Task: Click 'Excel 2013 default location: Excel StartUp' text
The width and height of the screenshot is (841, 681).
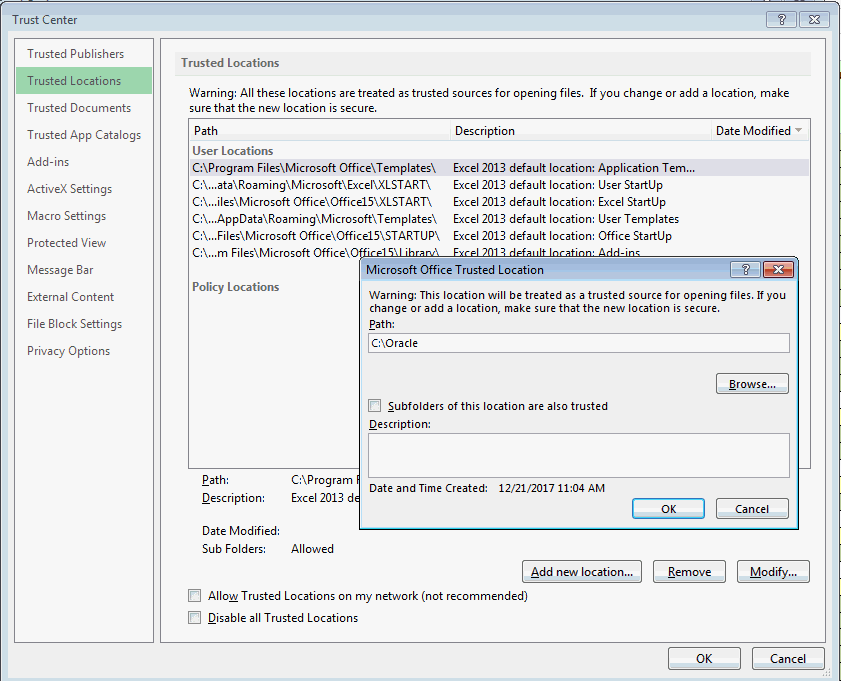Action: [x=559, y=202]
